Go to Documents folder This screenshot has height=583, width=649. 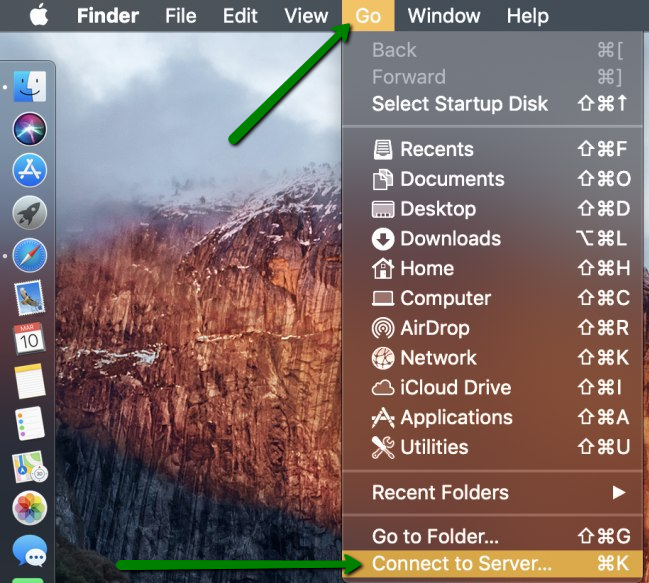tap(493, 179)
